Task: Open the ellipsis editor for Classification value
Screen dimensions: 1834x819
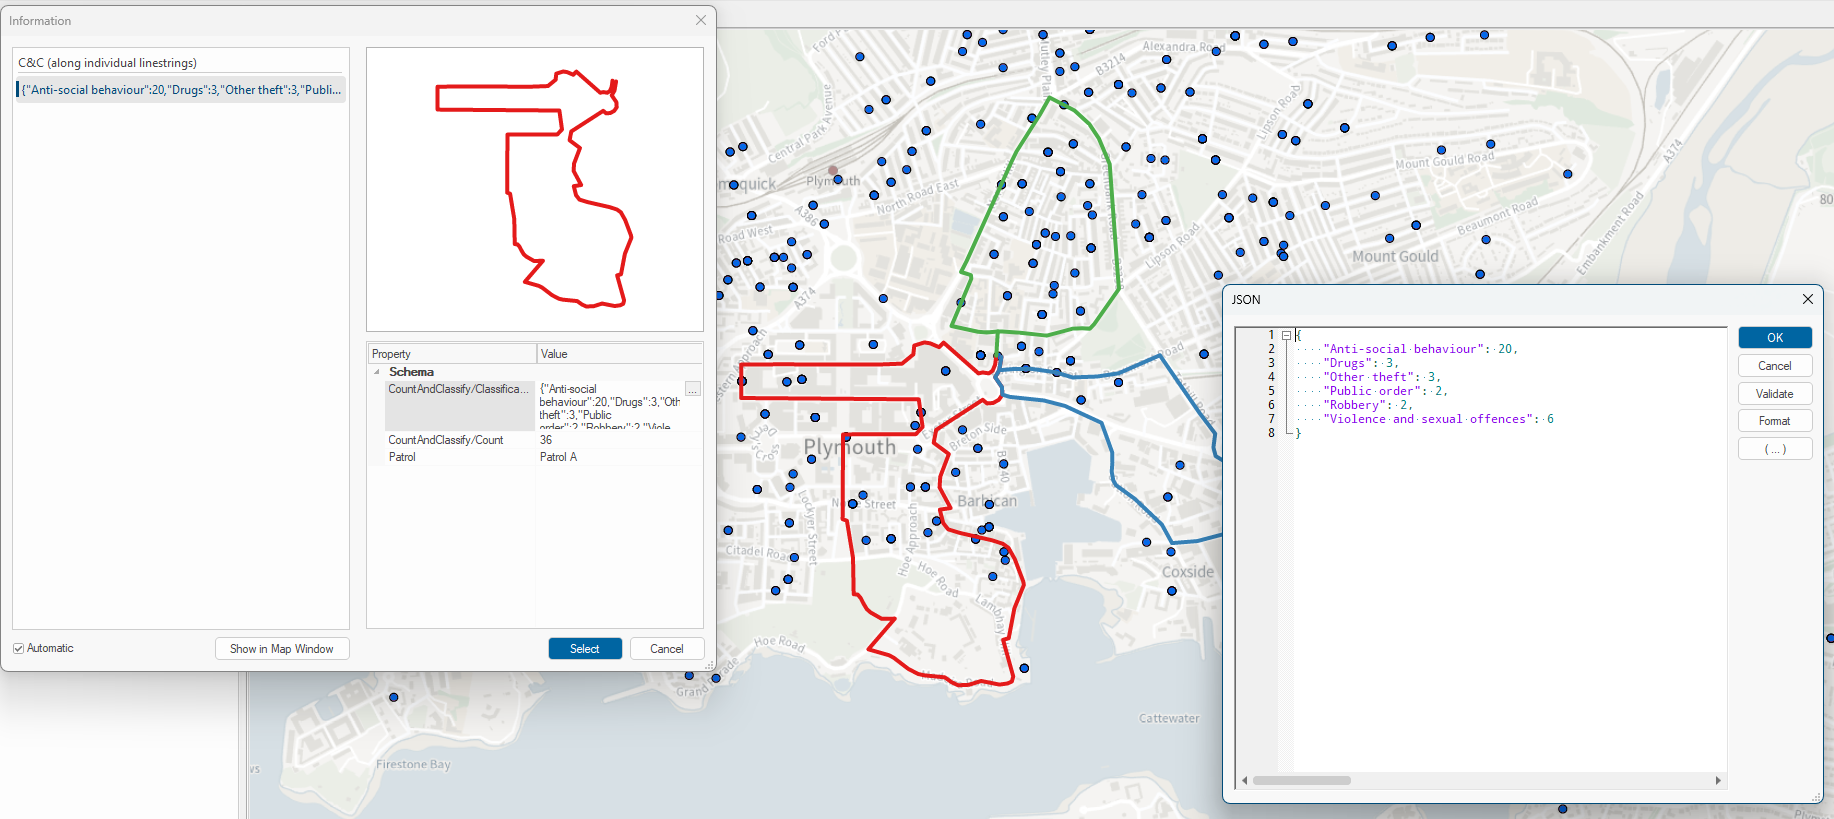Action: coord(693,389)
